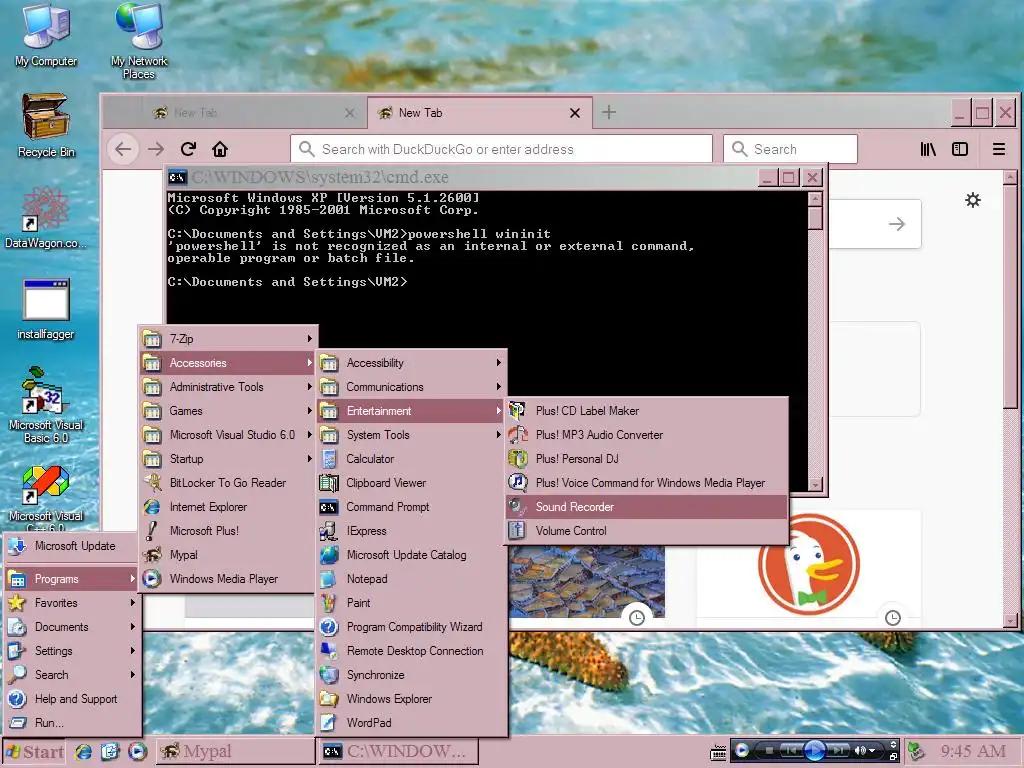The height and width of the screenshot is (768, 1024).
Task: Click the Windows Explorer icon
Action: 329,699
